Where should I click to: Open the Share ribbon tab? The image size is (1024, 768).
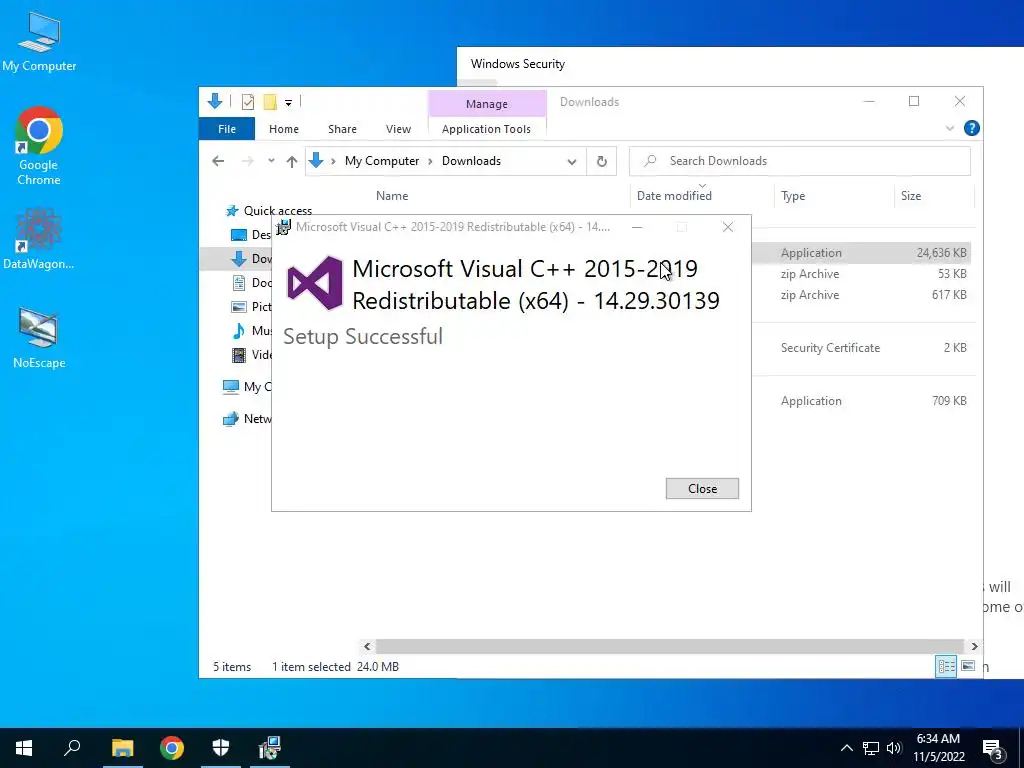click(x=342, y=129)
